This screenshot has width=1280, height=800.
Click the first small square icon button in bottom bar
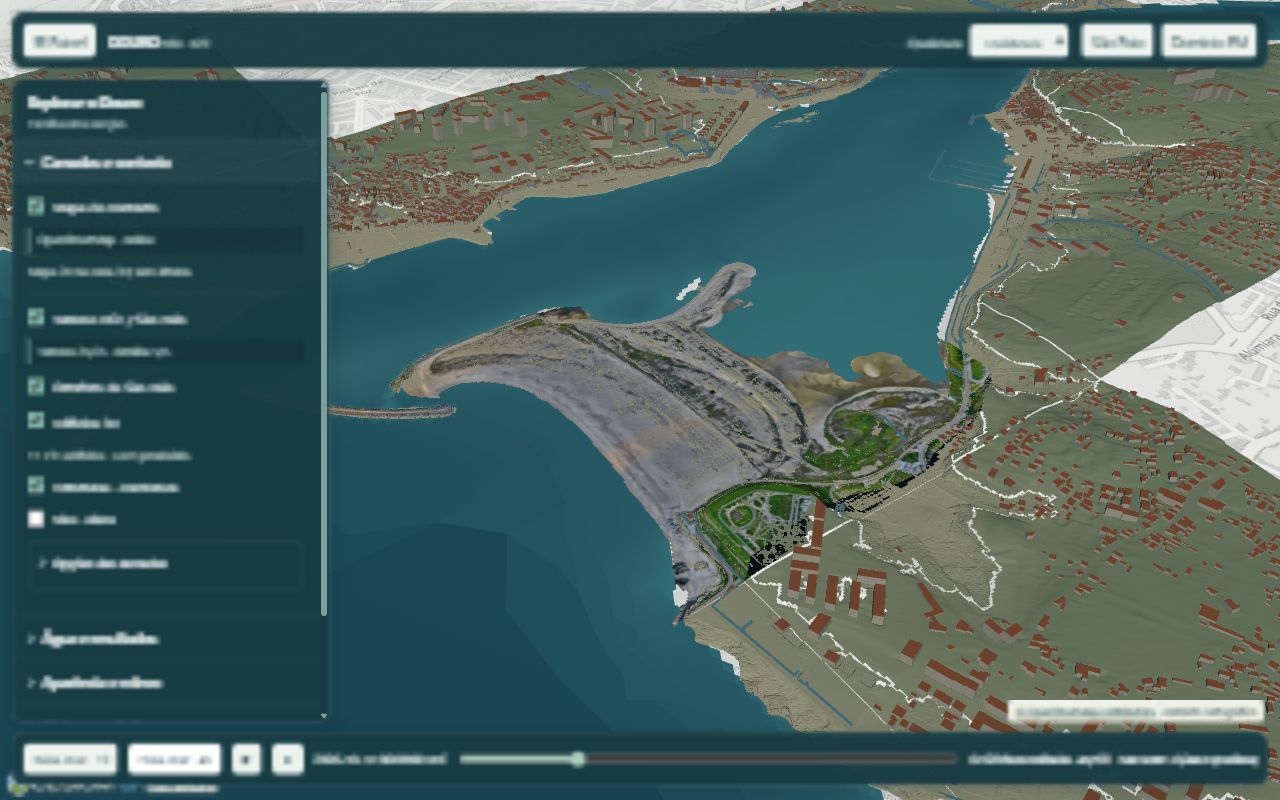pos(246,760)
